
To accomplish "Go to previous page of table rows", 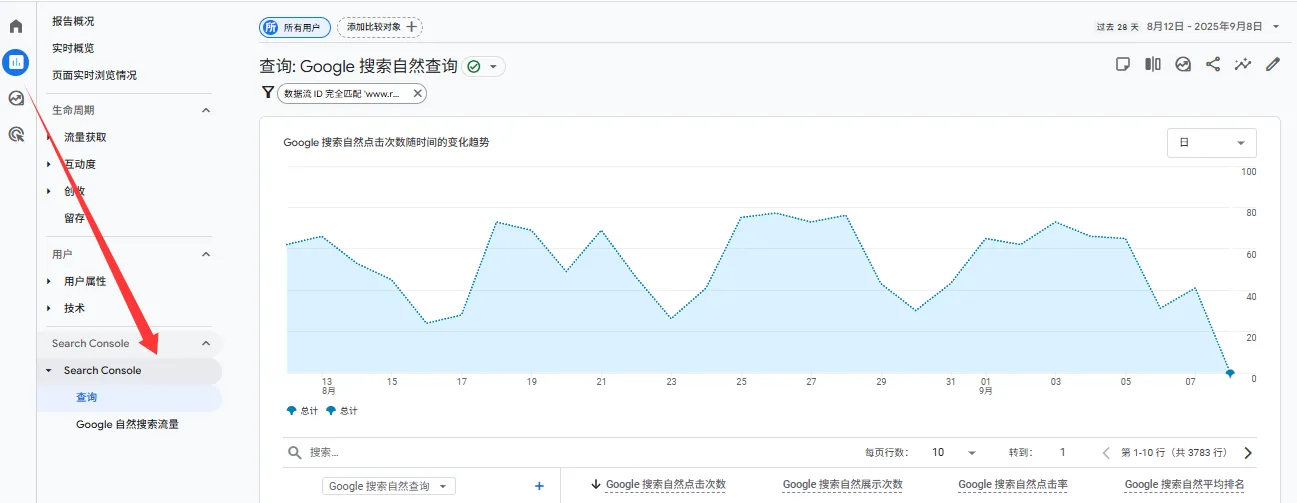I will tap(1106, 452).
